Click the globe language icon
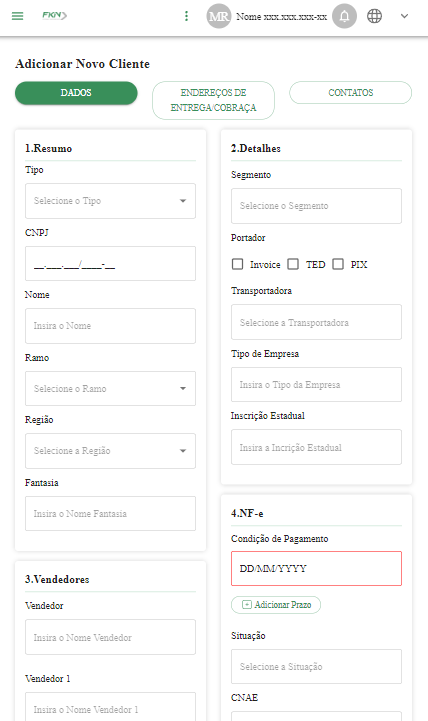 pos(374,16)
